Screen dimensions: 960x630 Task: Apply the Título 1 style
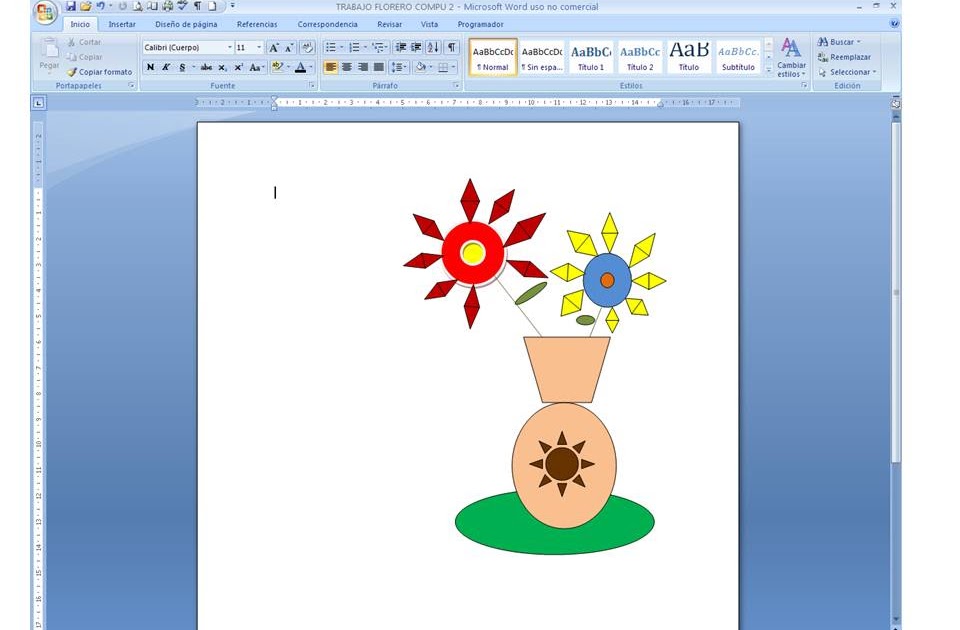[x=590, y=54]
